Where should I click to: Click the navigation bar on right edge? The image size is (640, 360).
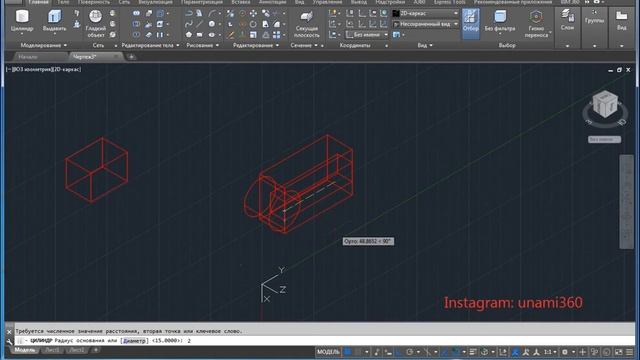pyautogui.click(x=627, y=202)
